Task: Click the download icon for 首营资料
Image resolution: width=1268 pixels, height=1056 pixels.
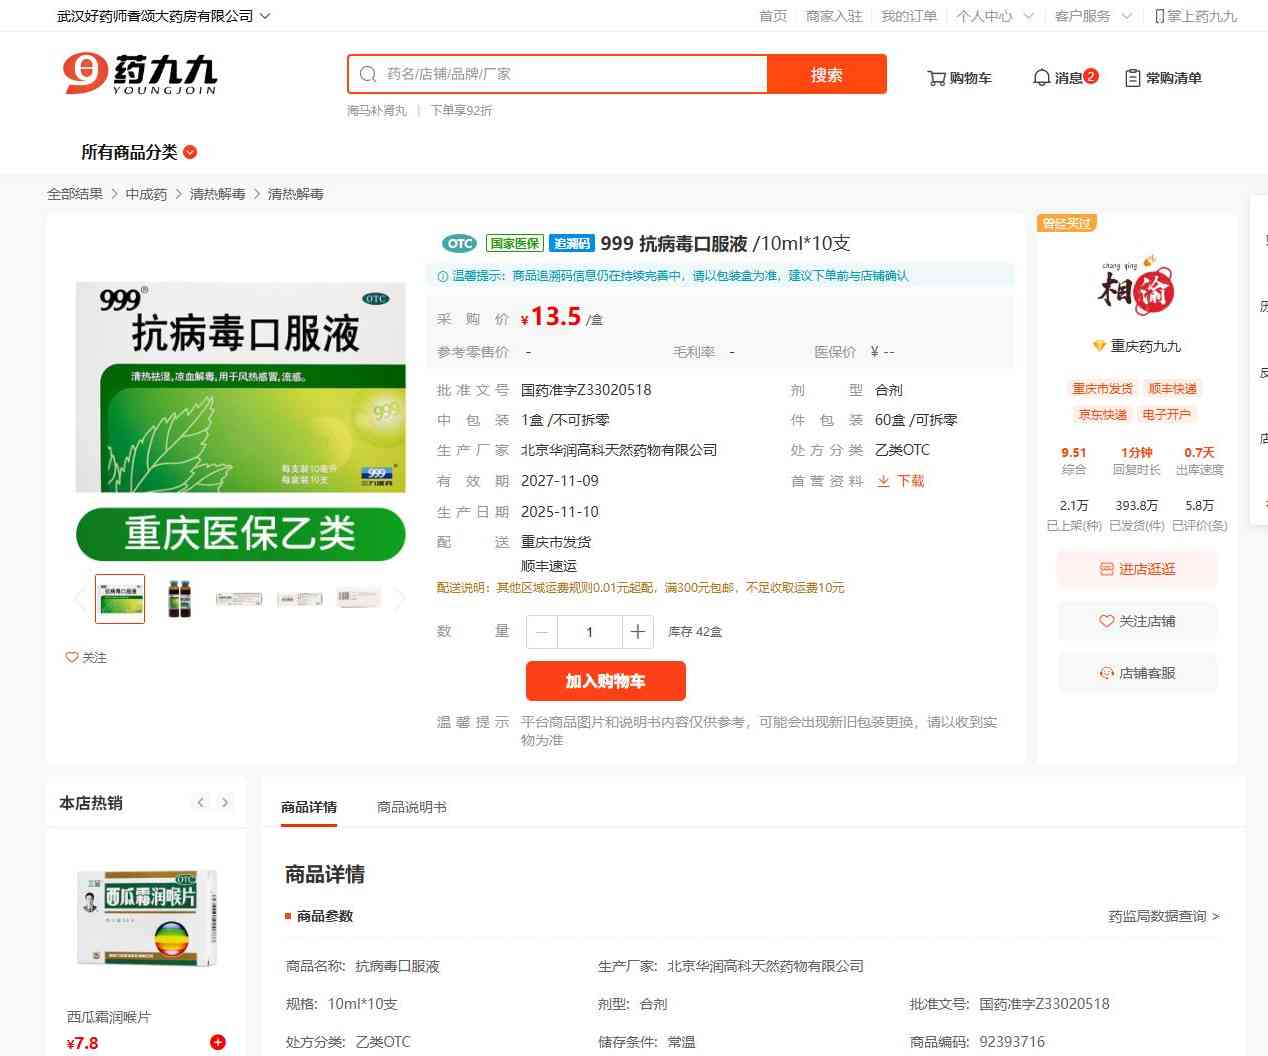Action: [x=883, y=481]
